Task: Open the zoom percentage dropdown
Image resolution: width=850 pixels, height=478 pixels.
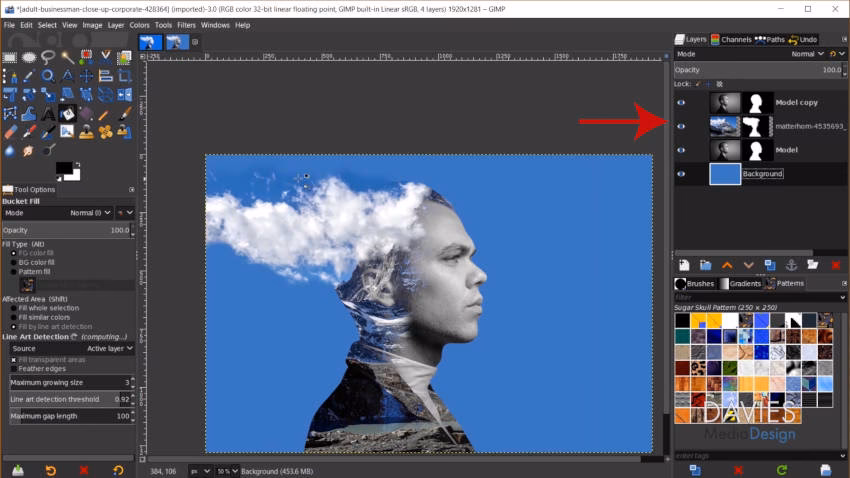Action: 228,471
